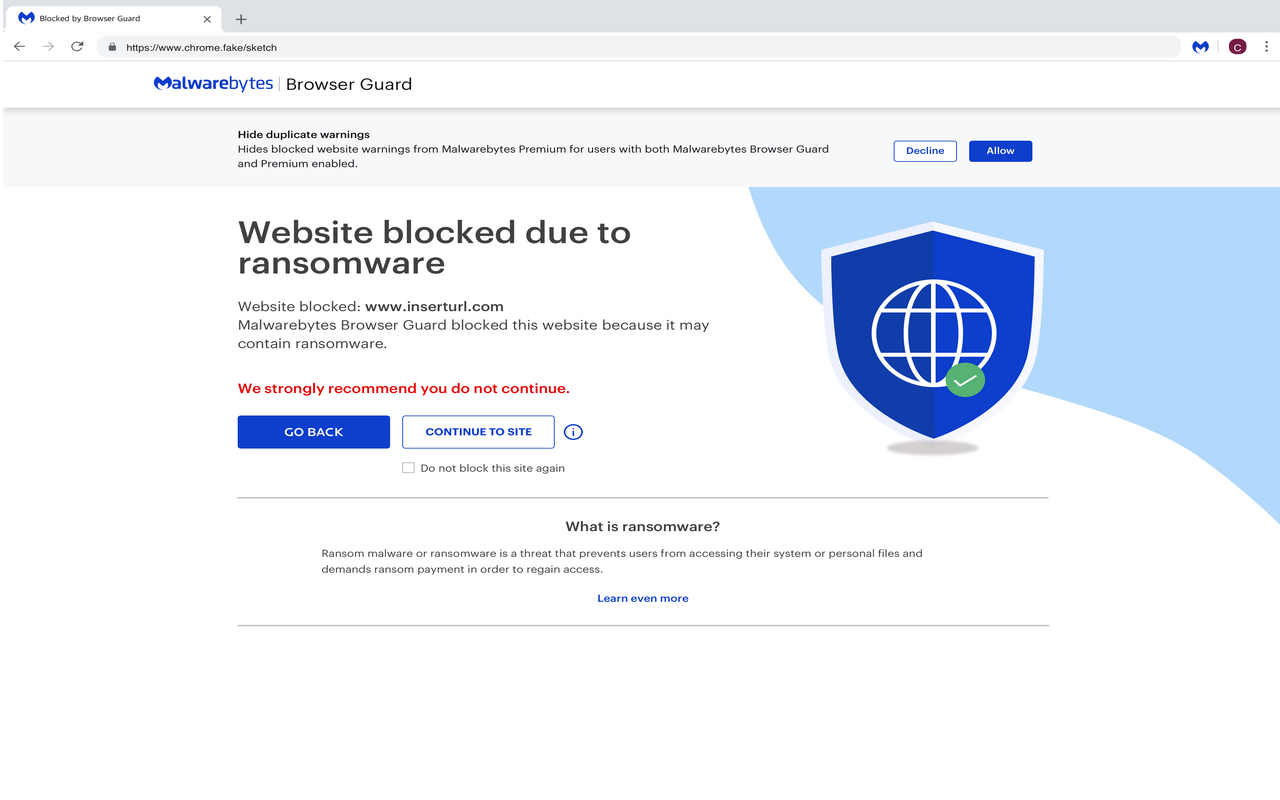Click the Chrome profile avatar
1280x800 pixels.
(1237, 46)
